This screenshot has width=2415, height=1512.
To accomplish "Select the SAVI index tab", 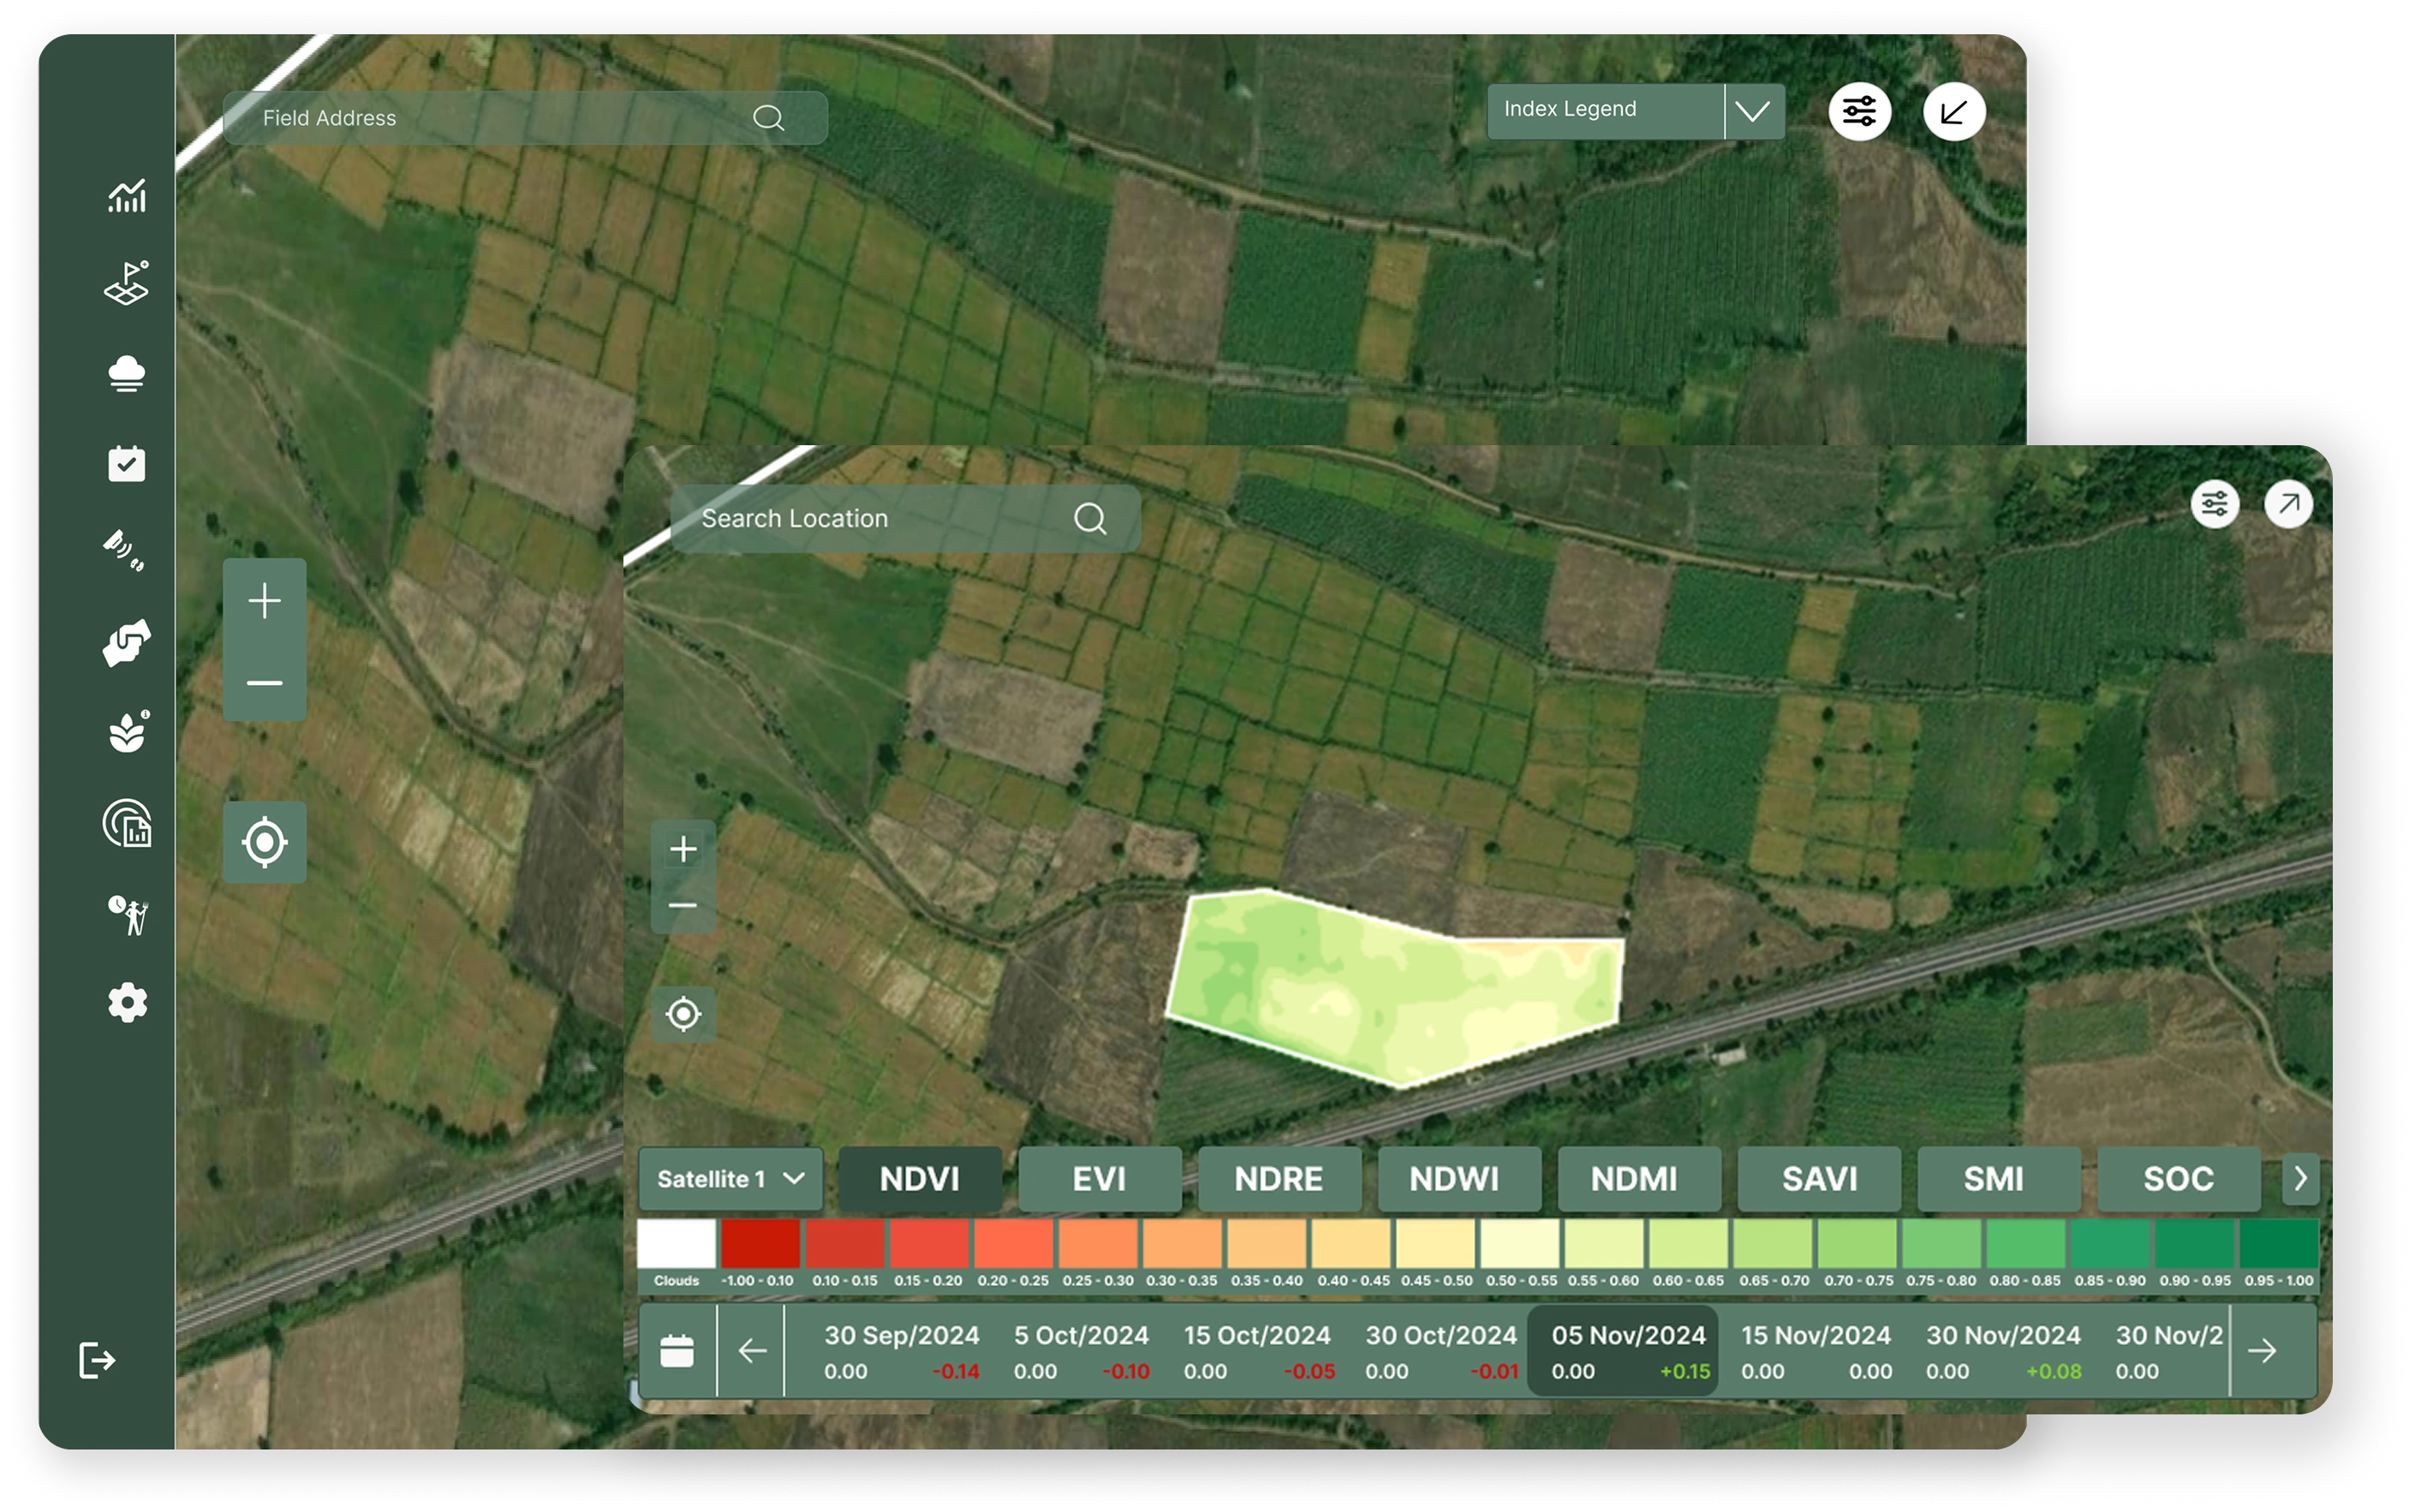I will pyautogui.click(x=1819, y=1179).
